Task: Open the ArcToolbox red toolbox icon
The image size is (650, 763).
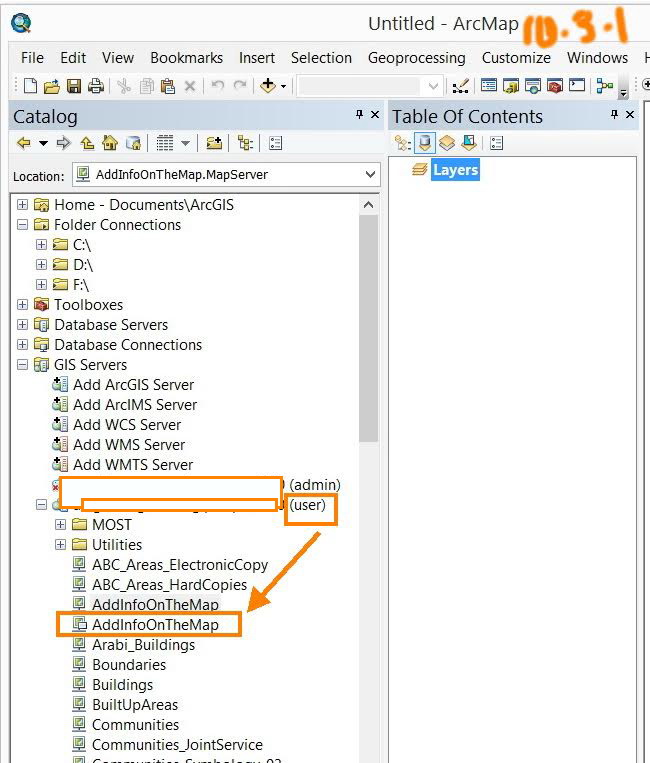Action: [x=555, y=86]
